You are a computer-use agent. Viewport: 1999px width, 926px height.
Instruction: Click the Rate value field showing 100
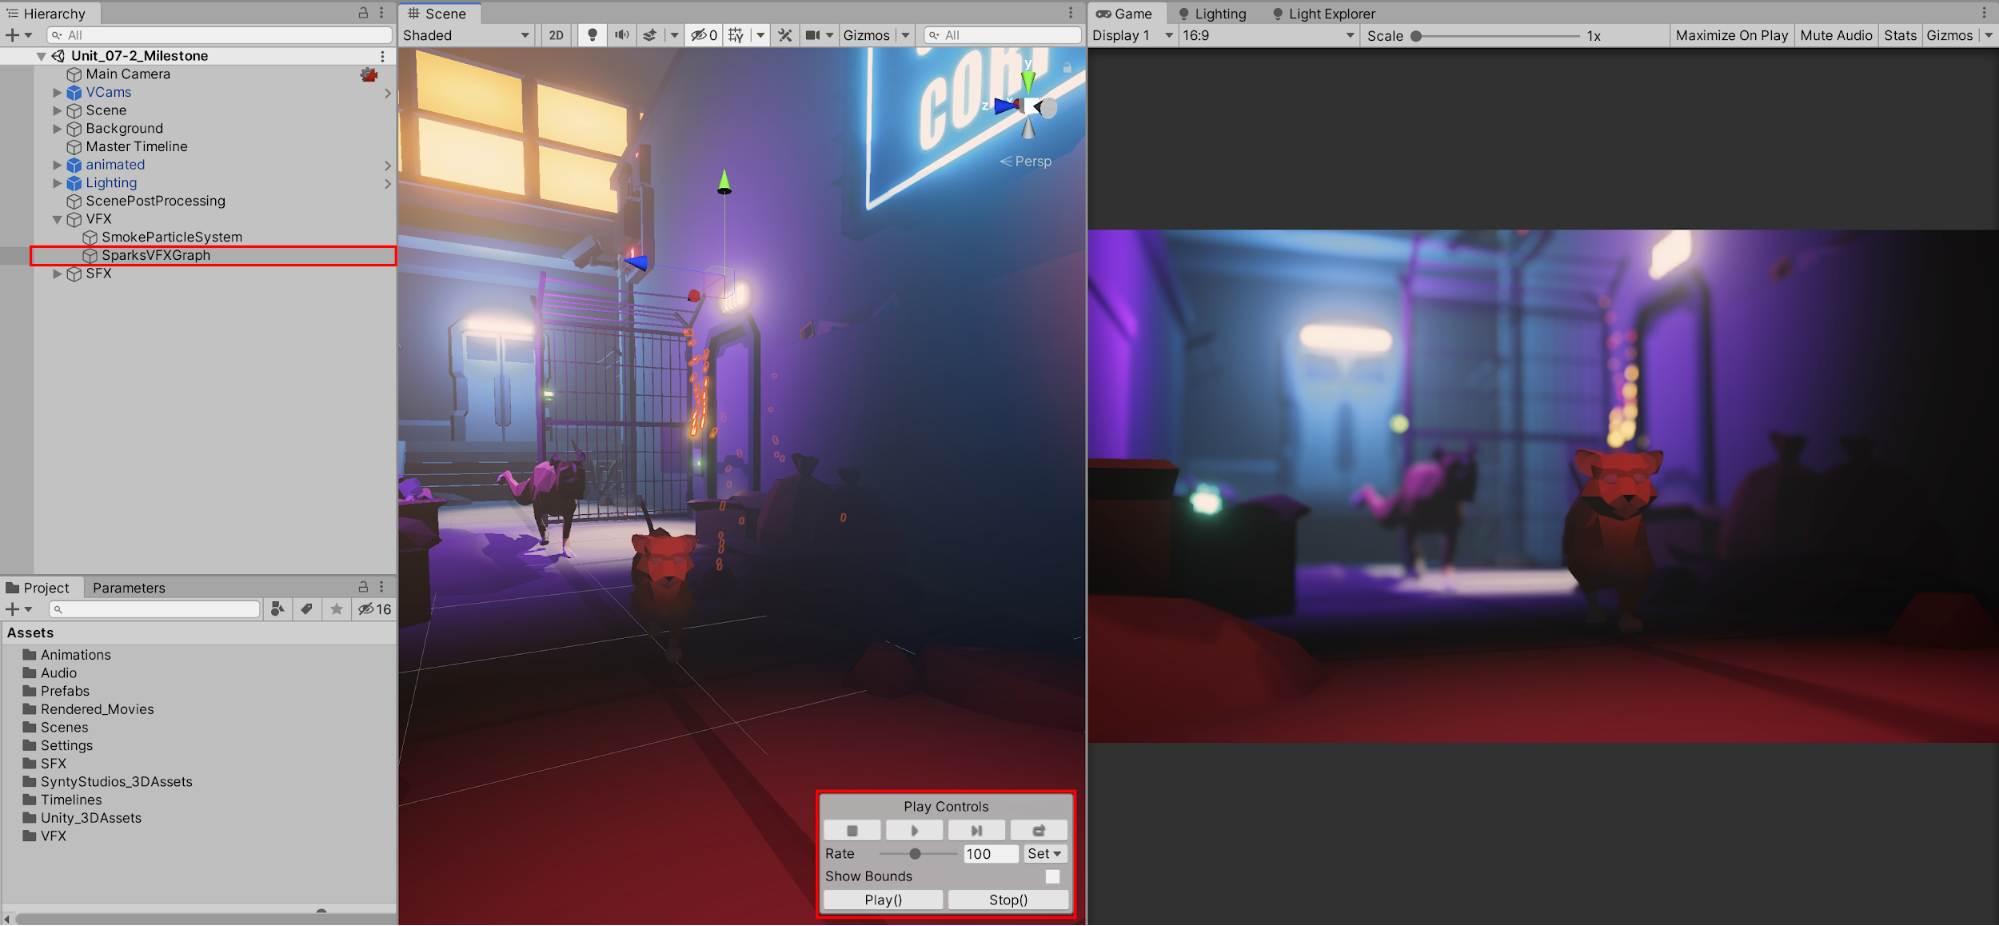coord(990,854)
